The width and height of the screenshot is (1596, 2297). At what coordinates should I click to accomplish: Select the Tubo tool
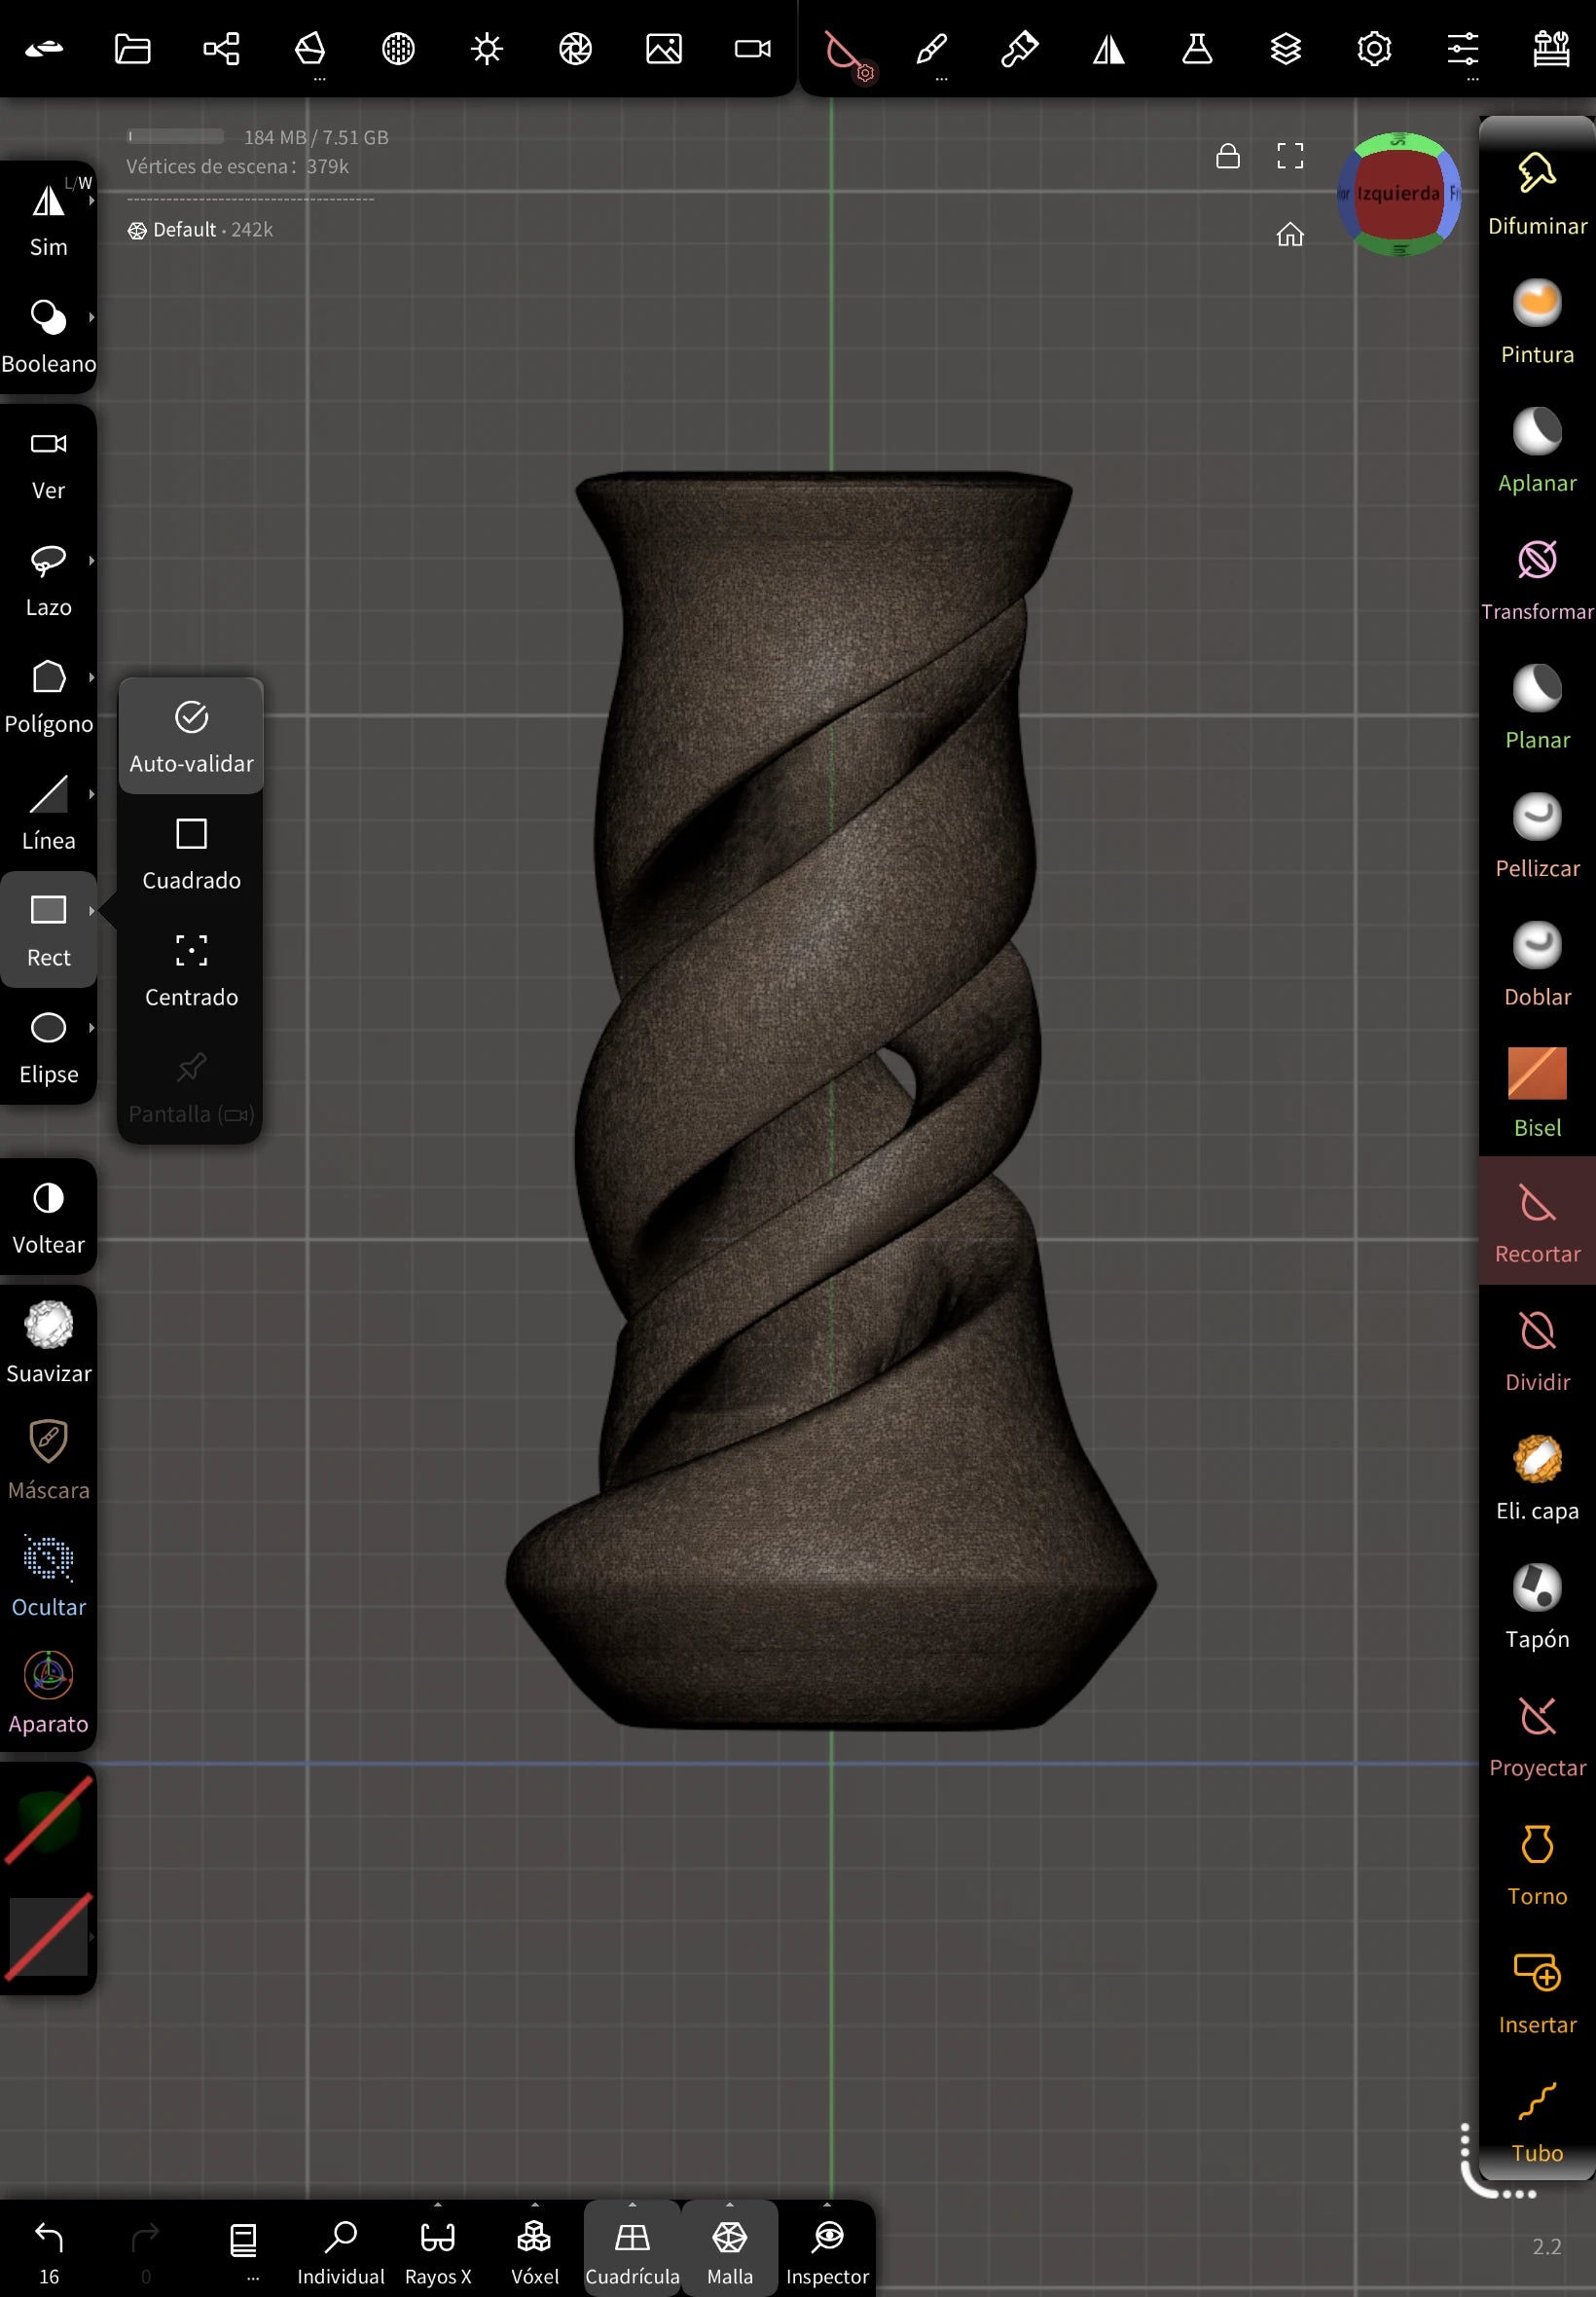tap(1536, 2120)
